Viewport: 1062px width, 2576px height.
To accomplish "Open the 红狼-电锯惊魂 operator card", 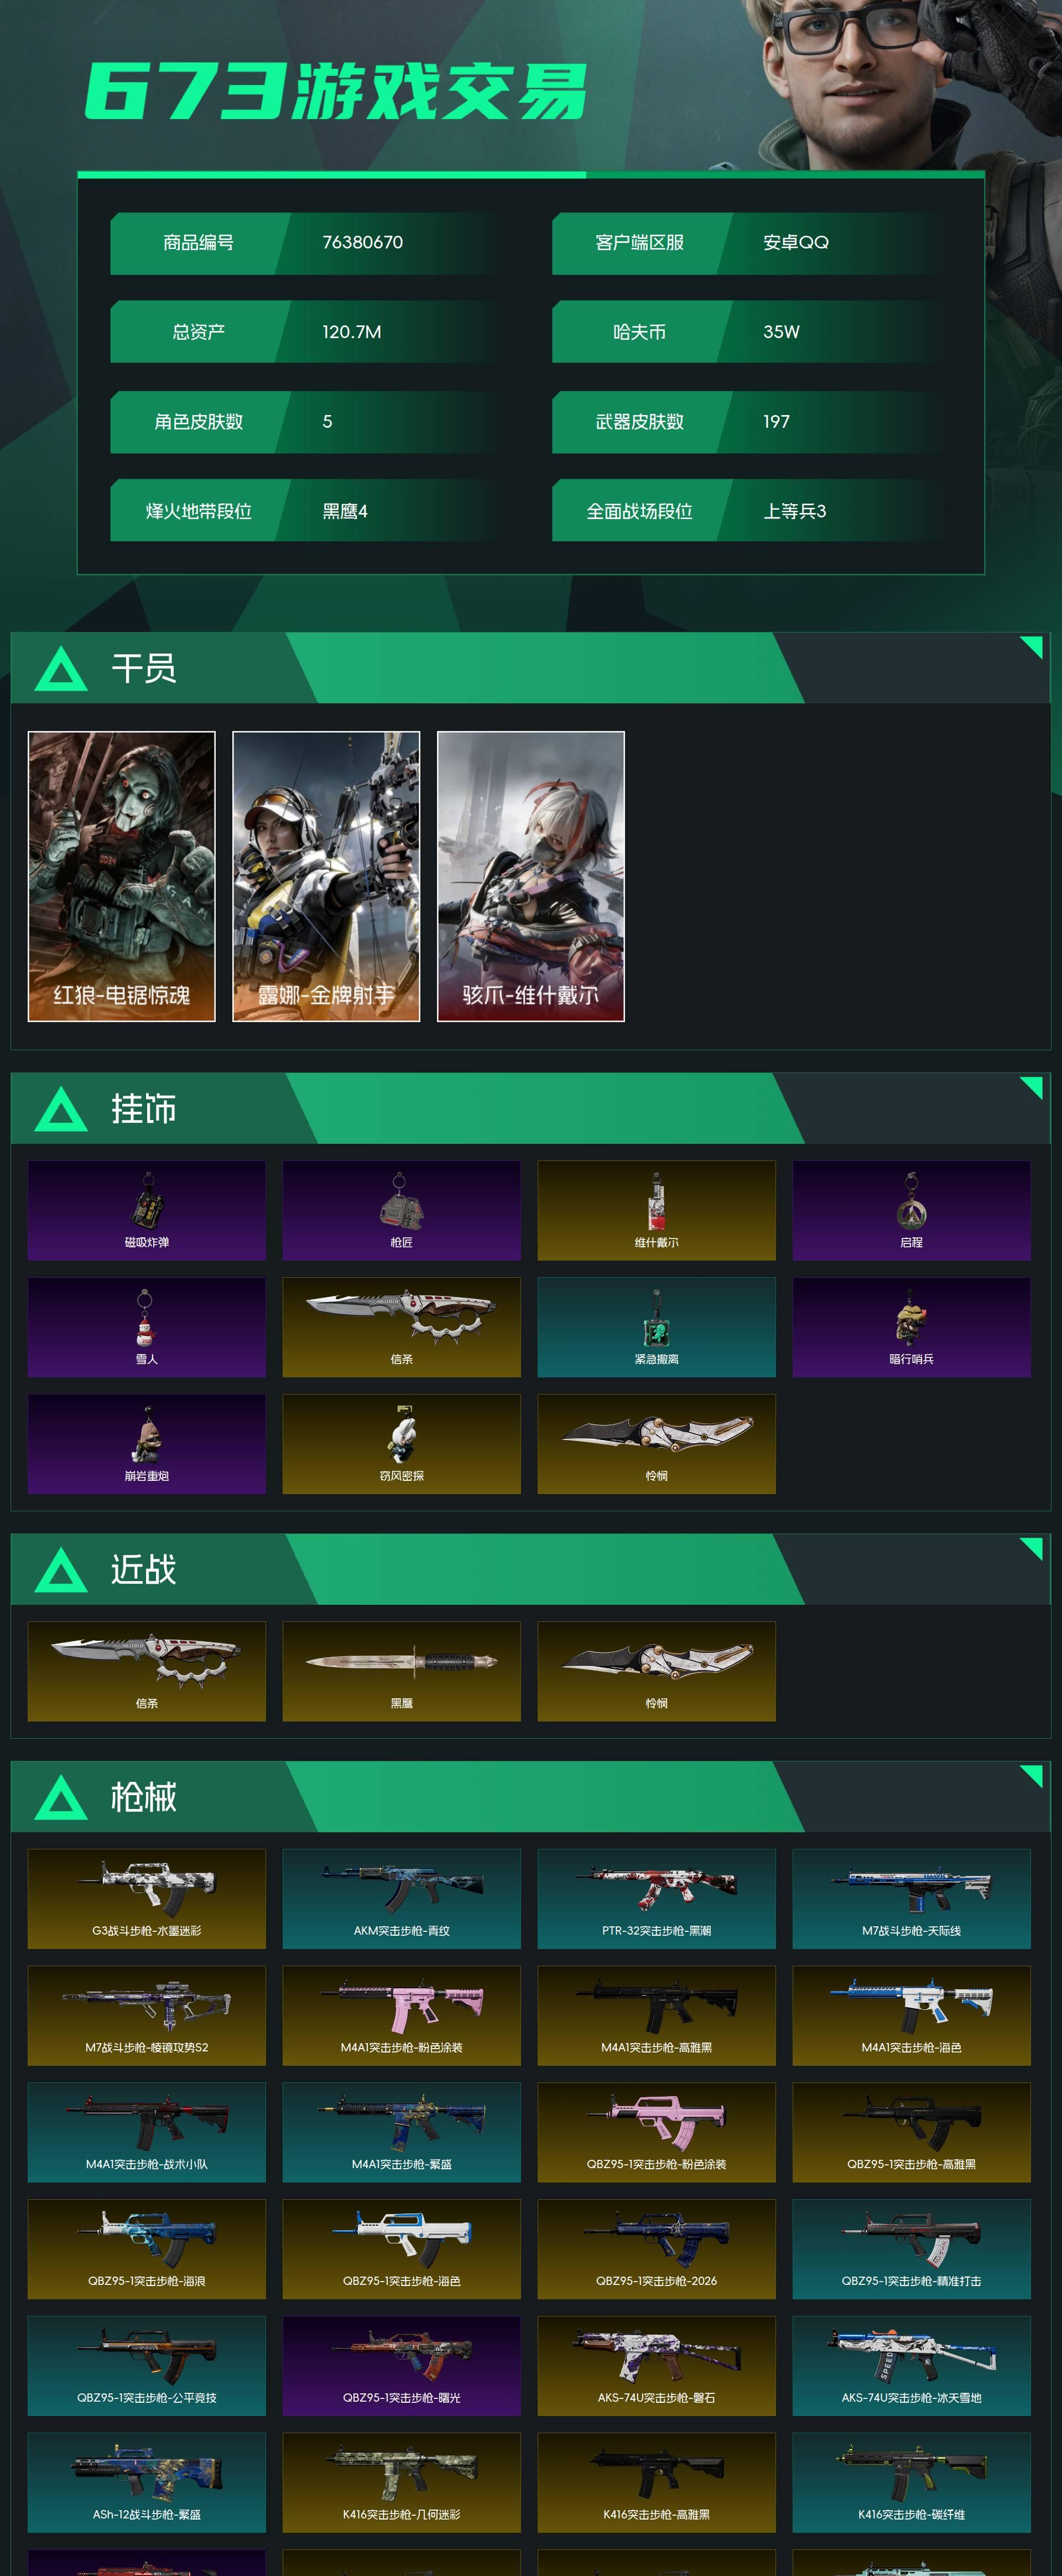I will pyautogui.click(x=121, y=876).
